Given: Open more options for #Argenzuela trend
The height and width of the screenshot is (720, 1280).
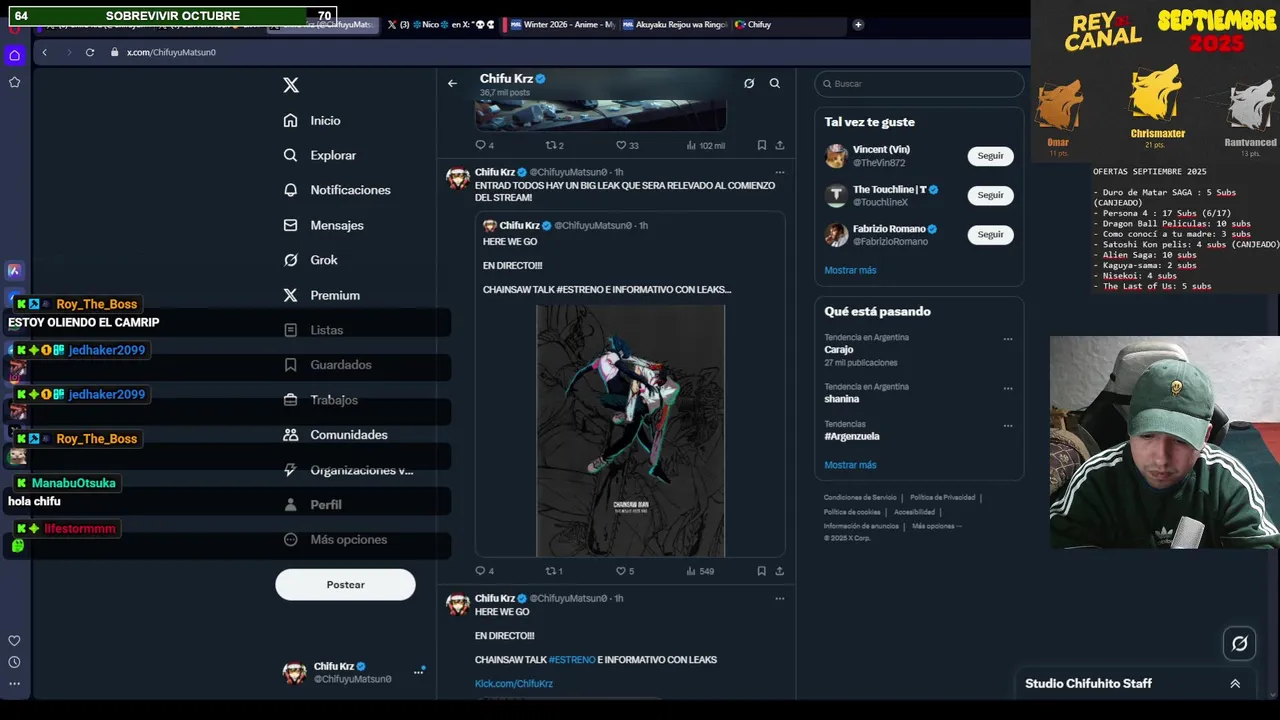Looking at the screenshot, I should click(x=1008, y=426).
